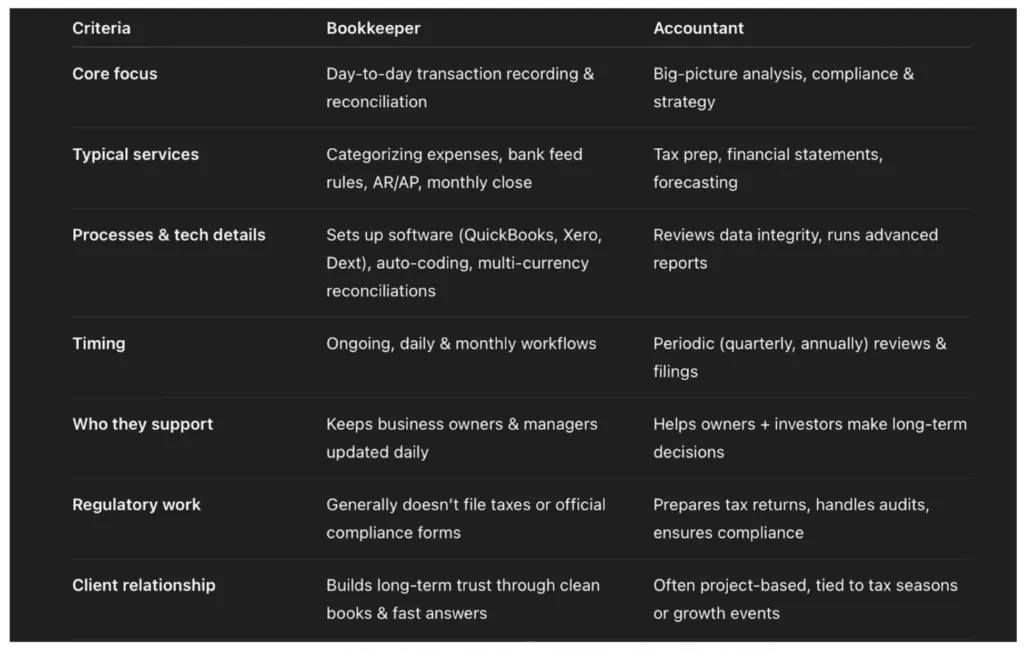Click Builds long-term trust cell
This screenshot has width=1024, height=650.
pos(463,599)
